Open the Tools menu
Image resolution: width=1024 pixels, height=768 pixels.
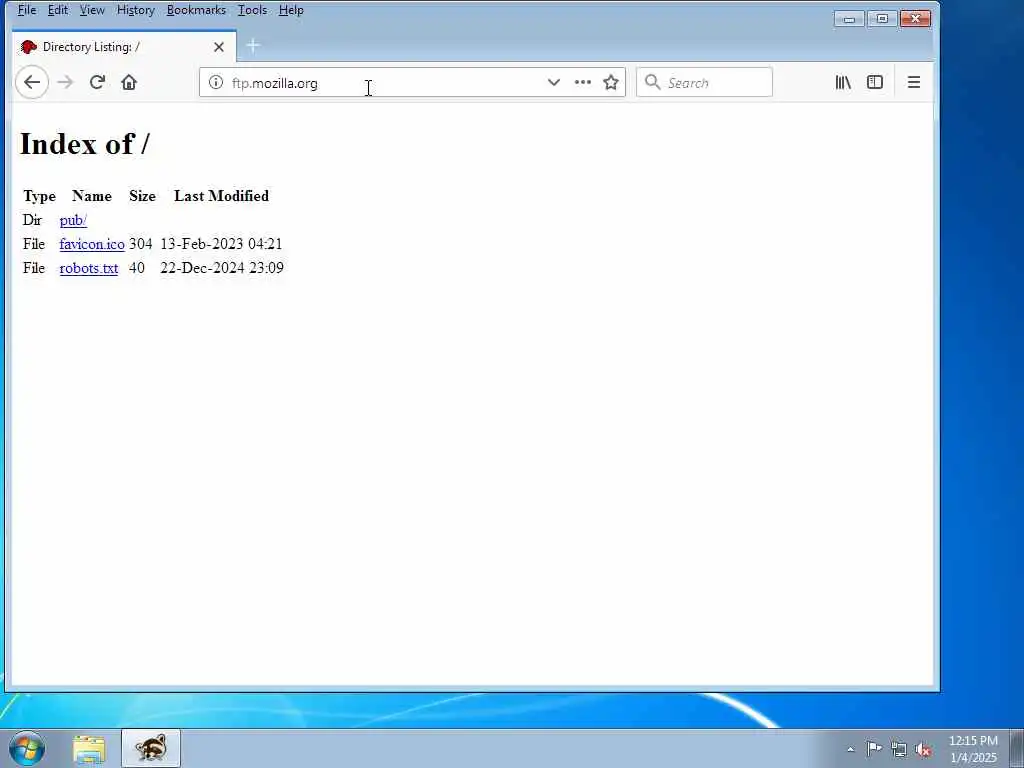click(252, 10)
